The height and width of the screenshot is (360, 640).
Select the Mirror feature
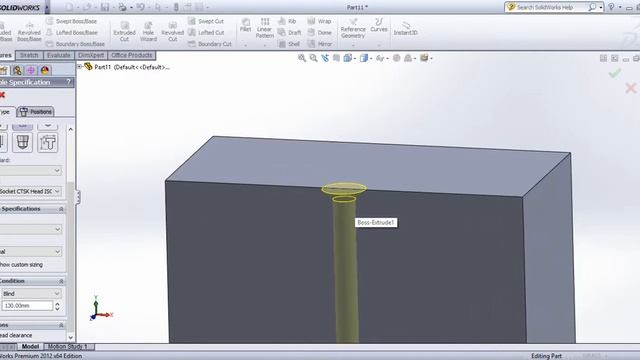pyautogui.click(x=320, y=44)
